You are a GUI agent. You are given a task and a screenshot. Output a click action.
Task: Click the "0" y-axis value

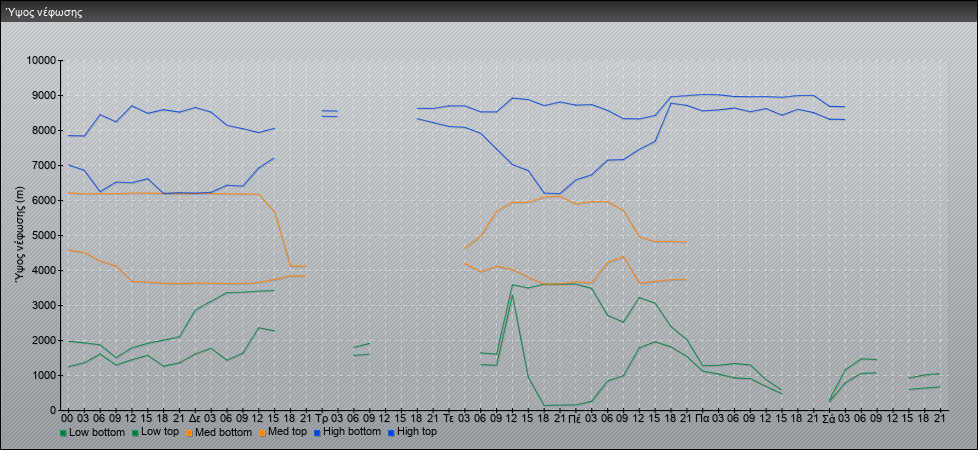click(x=54, y=410)
